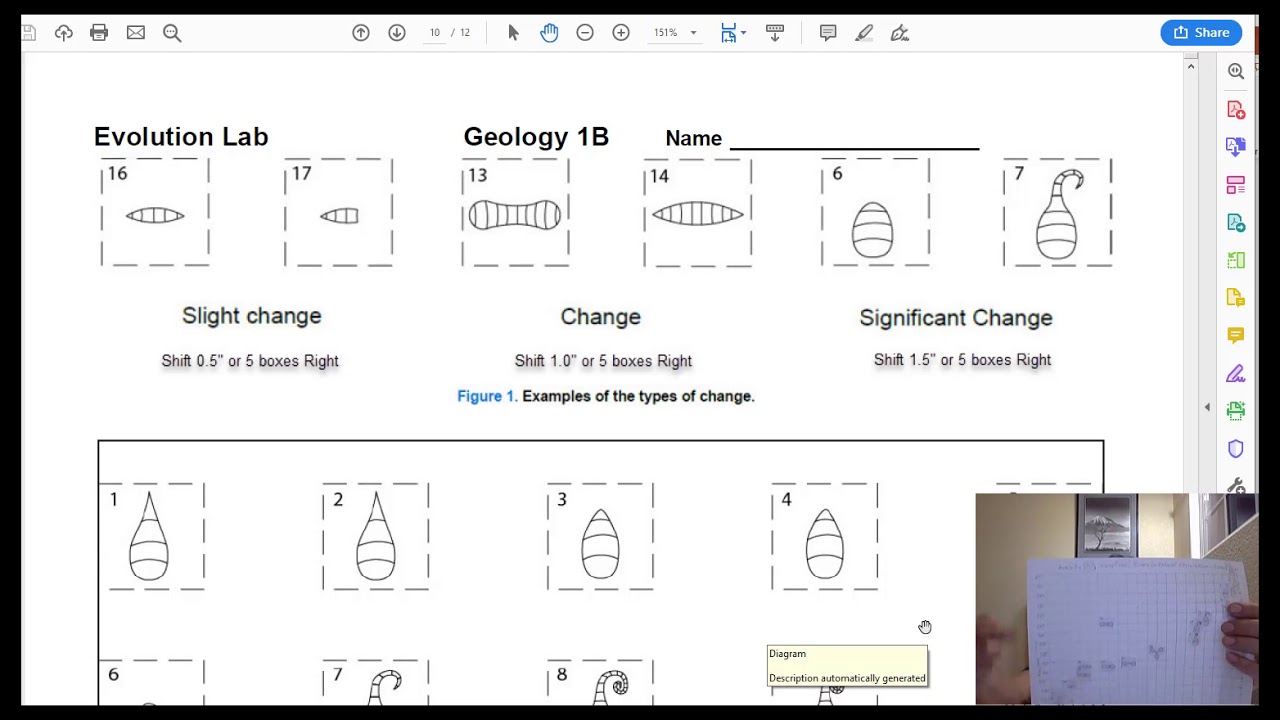Open the Sign document pen tool
1280x720 pixels.
tap(900, 33)
